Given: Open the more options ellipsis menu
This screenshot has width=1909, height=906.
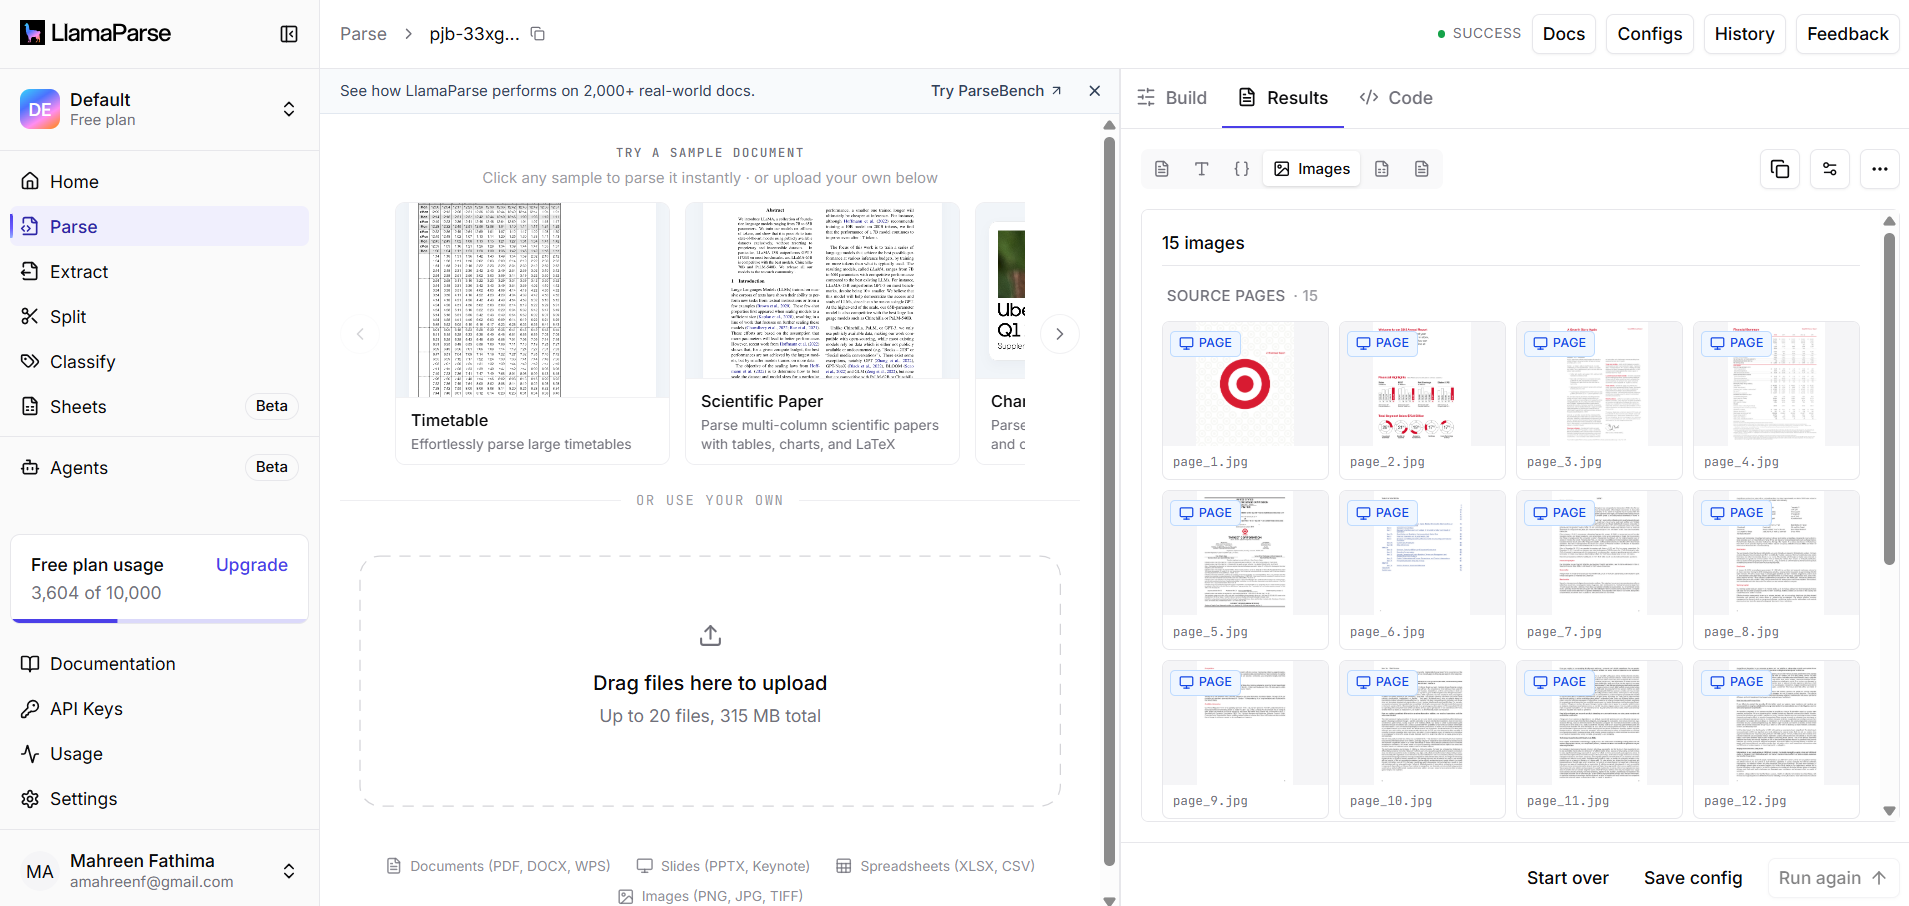Looking at the screenshot, I should 1880,169.
